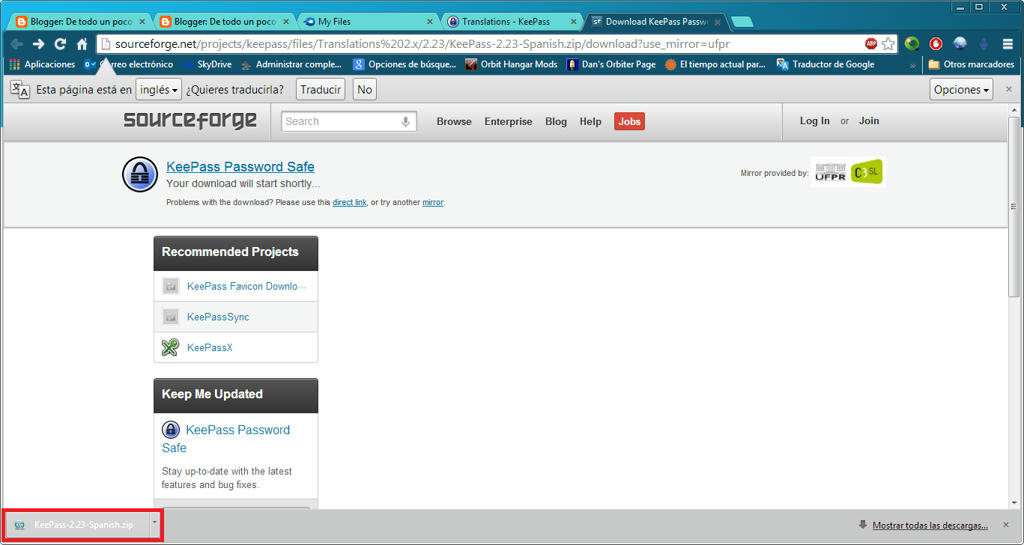Click the KeePassX project icon
This screenshot has width=1024, height=545.
point(170,347)
